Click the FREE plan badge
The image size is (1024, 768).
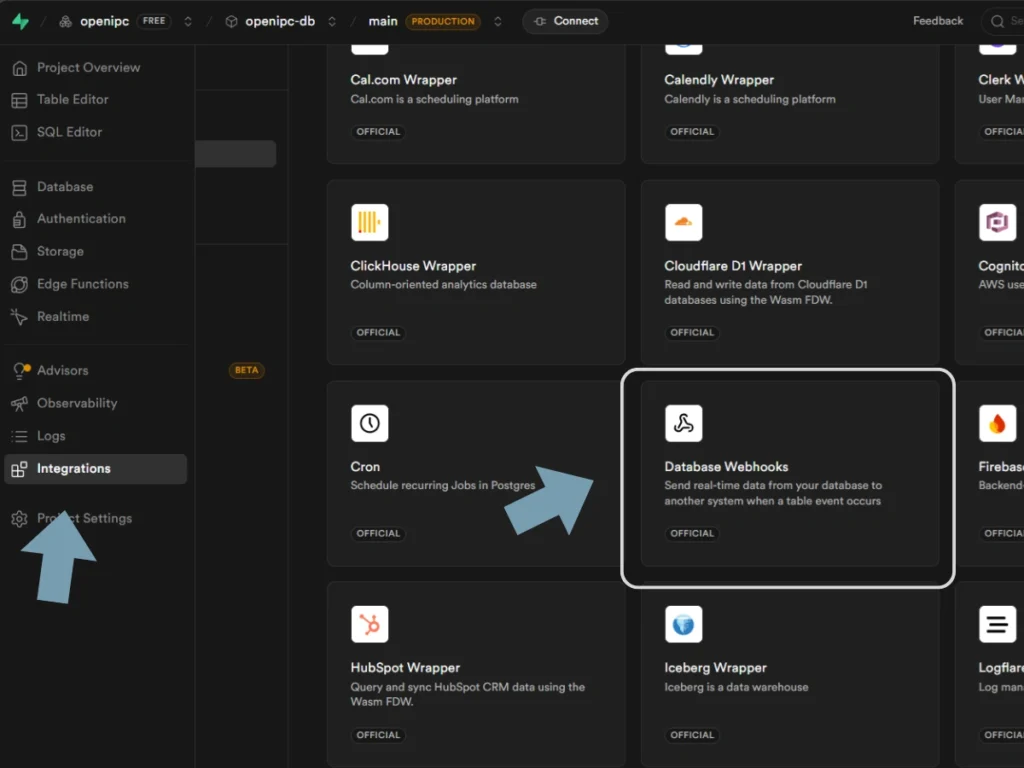point(154,22)
